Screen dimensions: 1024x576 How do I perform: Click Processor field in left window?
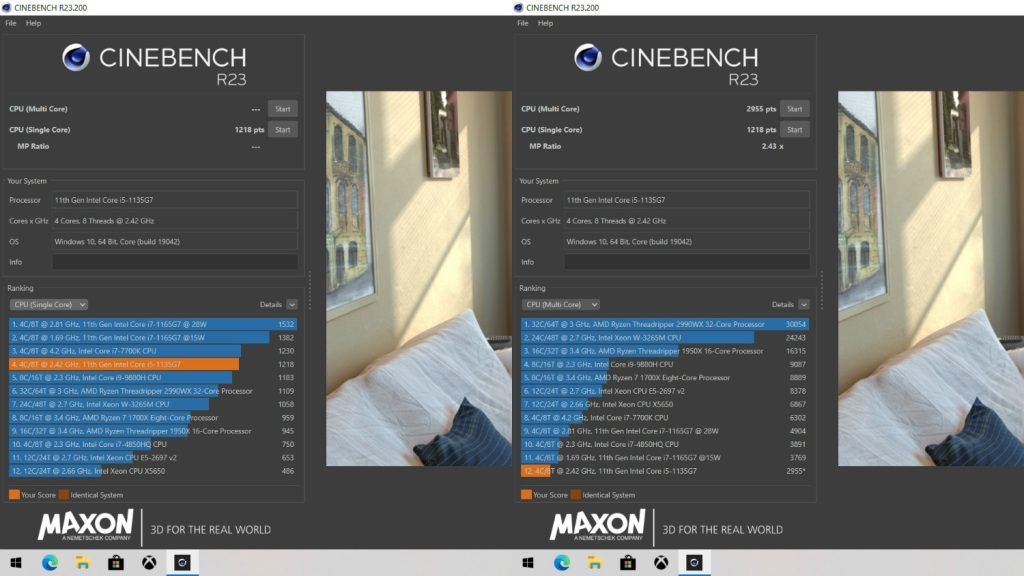click(175, 200)
